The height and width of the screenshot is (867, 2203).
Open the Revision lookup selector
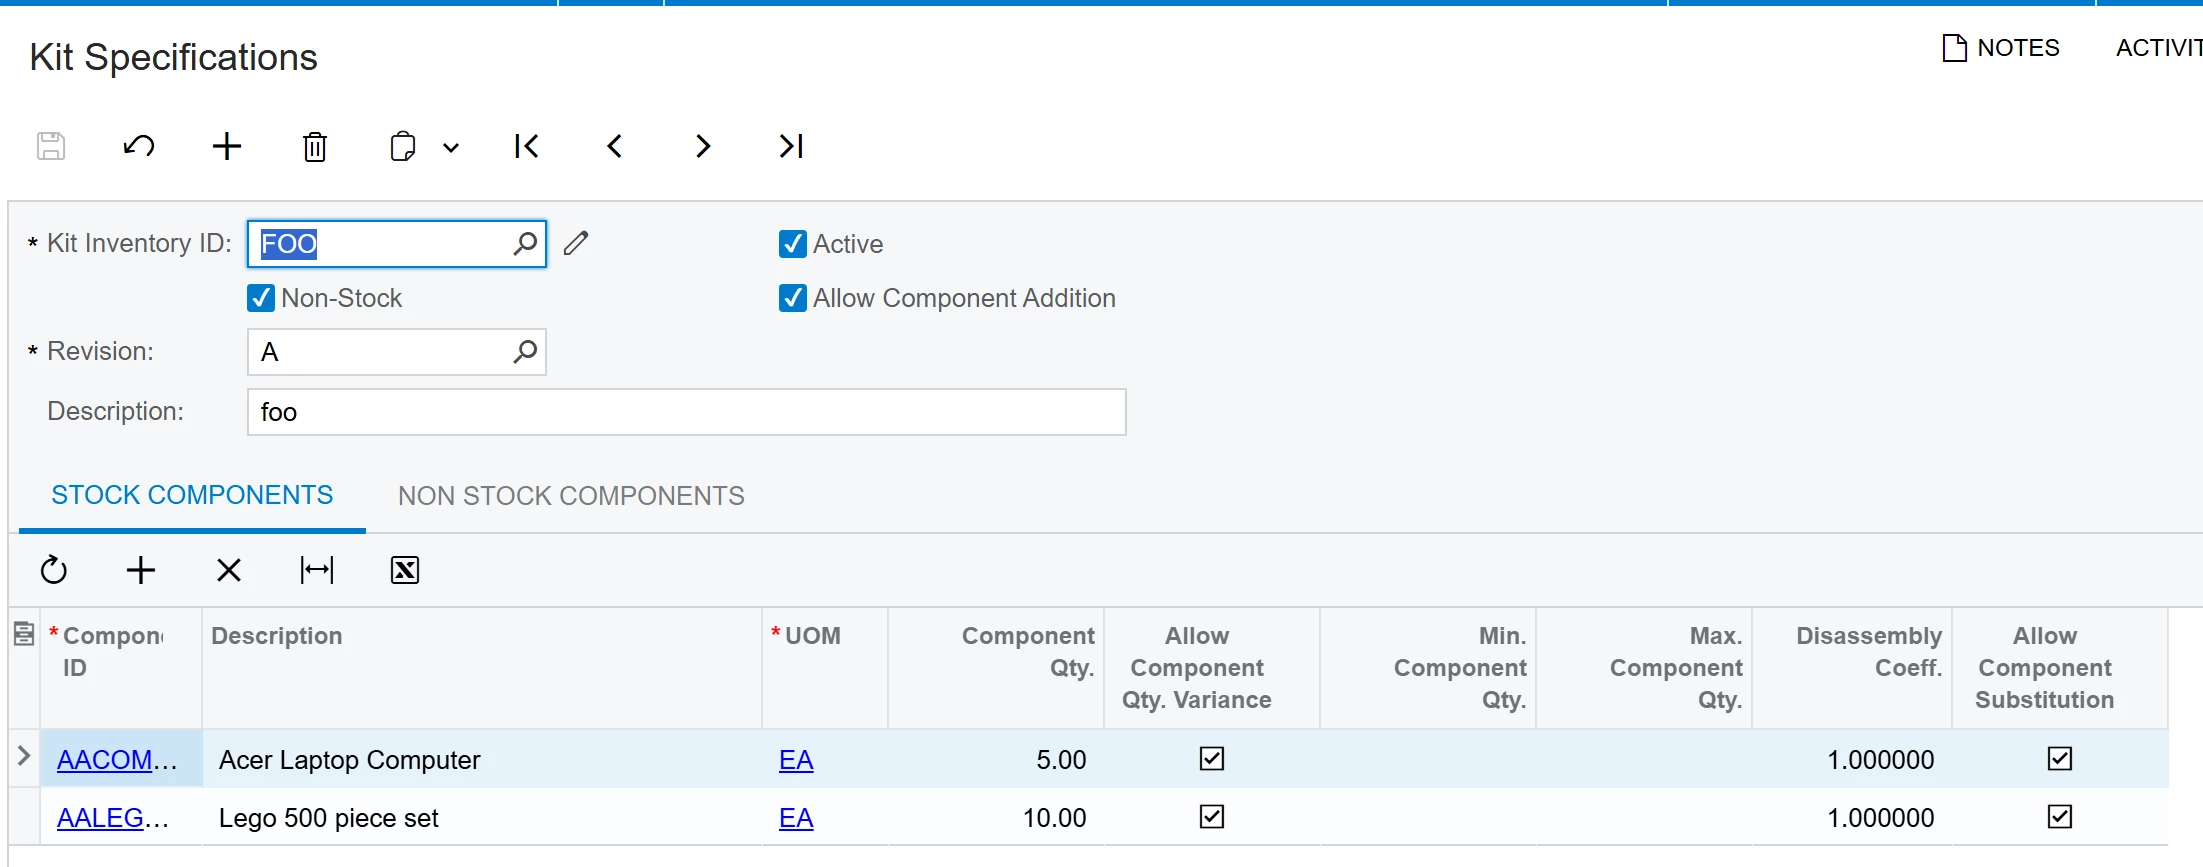coord(525,352)
